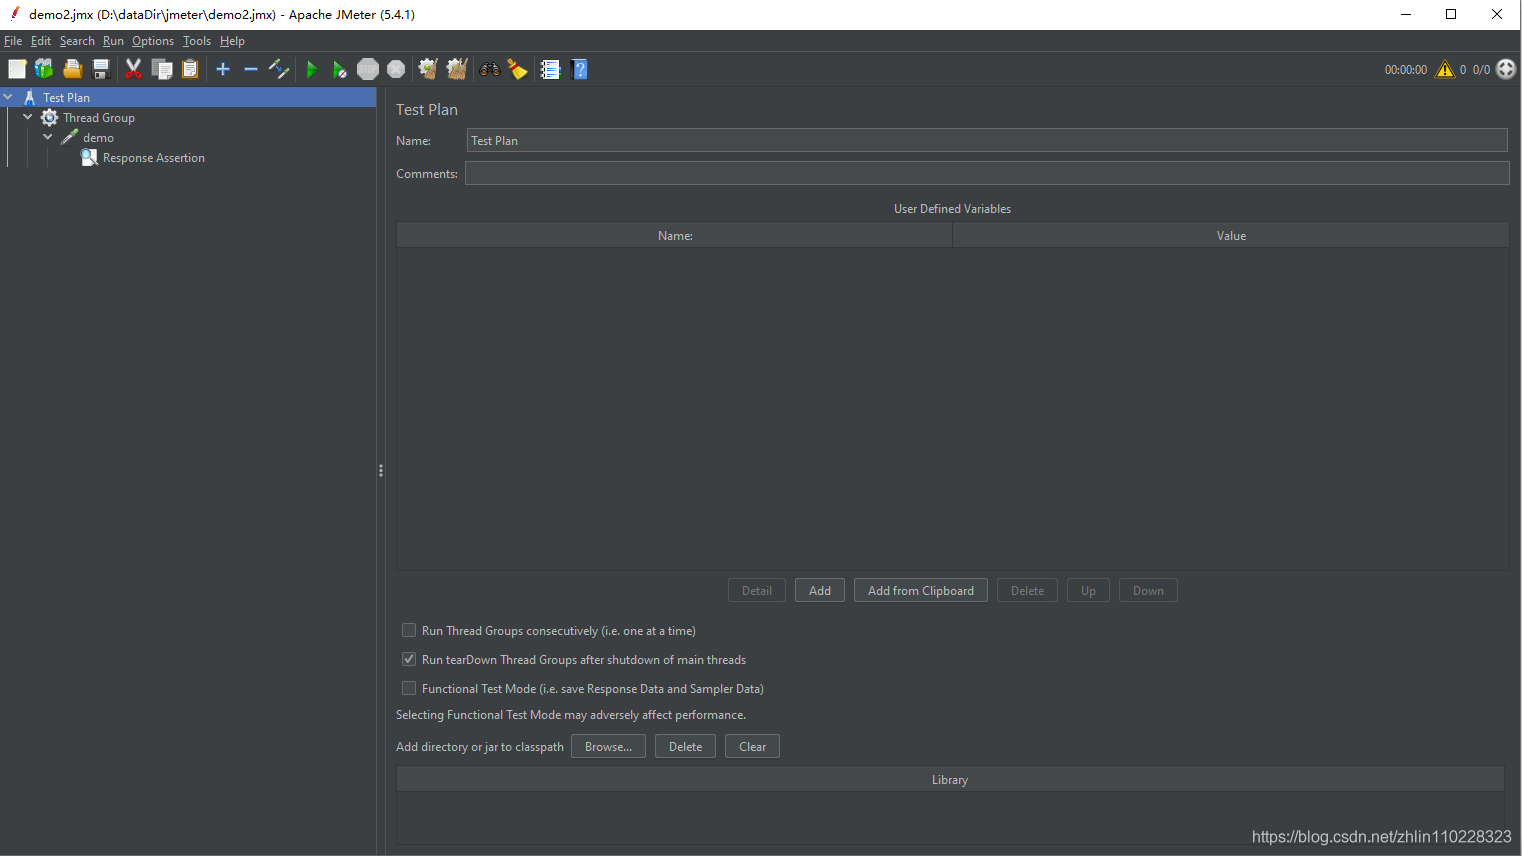This screenshot has height=856, width=1522.
Task: Click the Clear All broom icon
Action: pos(457,69)
